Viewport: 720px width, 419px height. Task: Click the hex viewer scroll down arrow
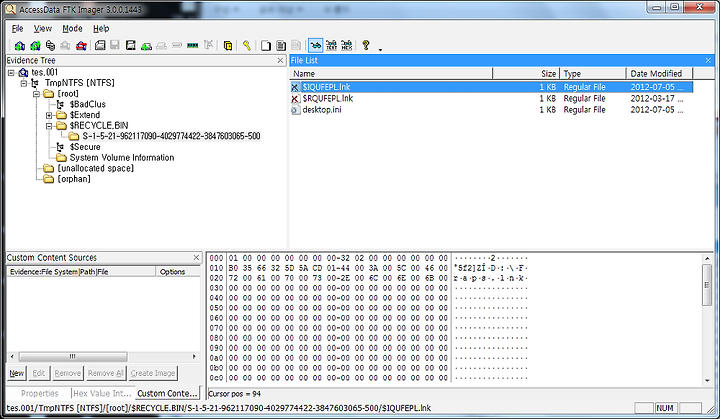[707, 380]
